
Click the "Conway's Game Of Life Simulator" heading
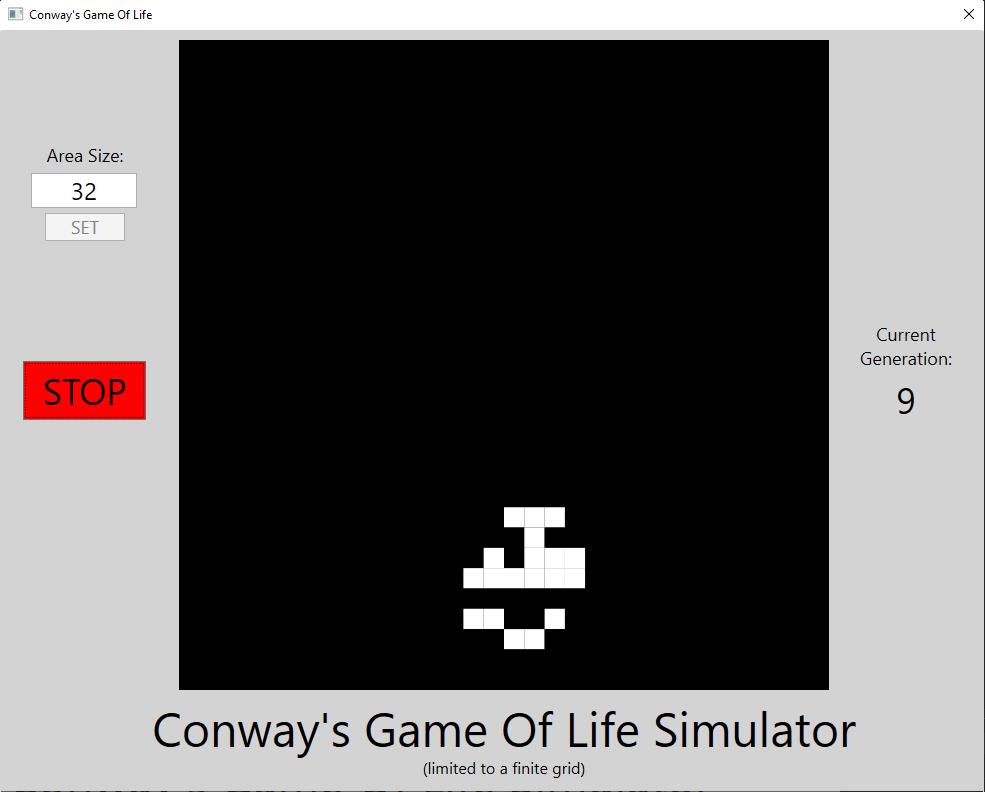(504, 731)
